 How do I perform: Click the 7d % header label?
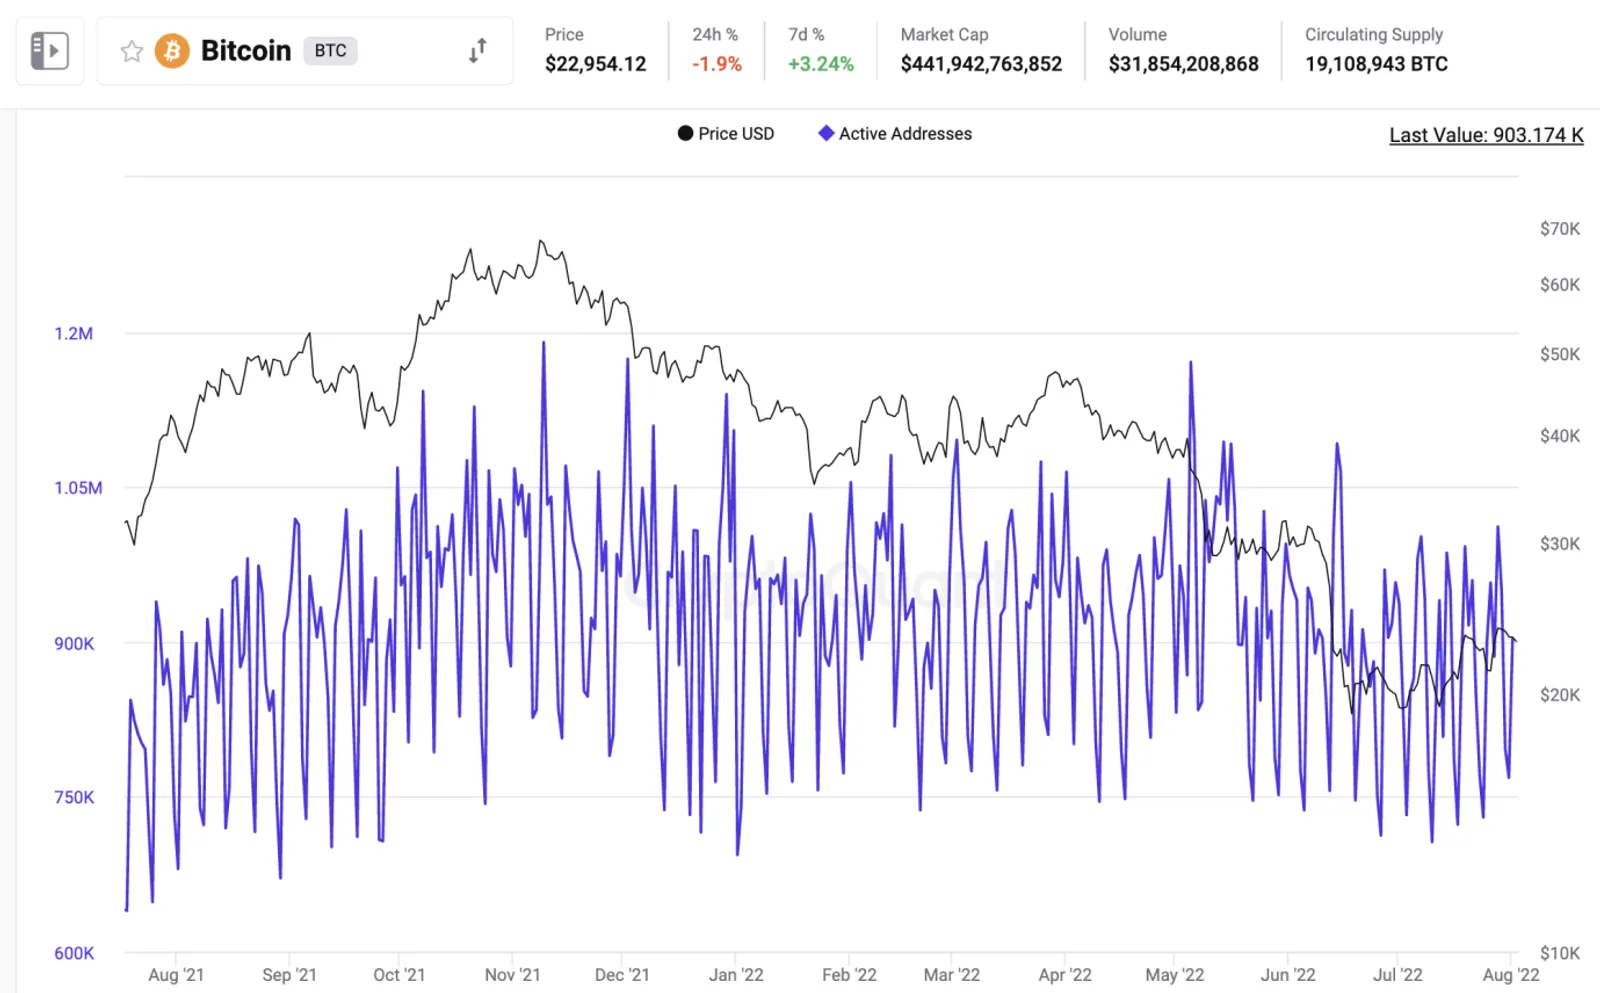tap(806, 35)
